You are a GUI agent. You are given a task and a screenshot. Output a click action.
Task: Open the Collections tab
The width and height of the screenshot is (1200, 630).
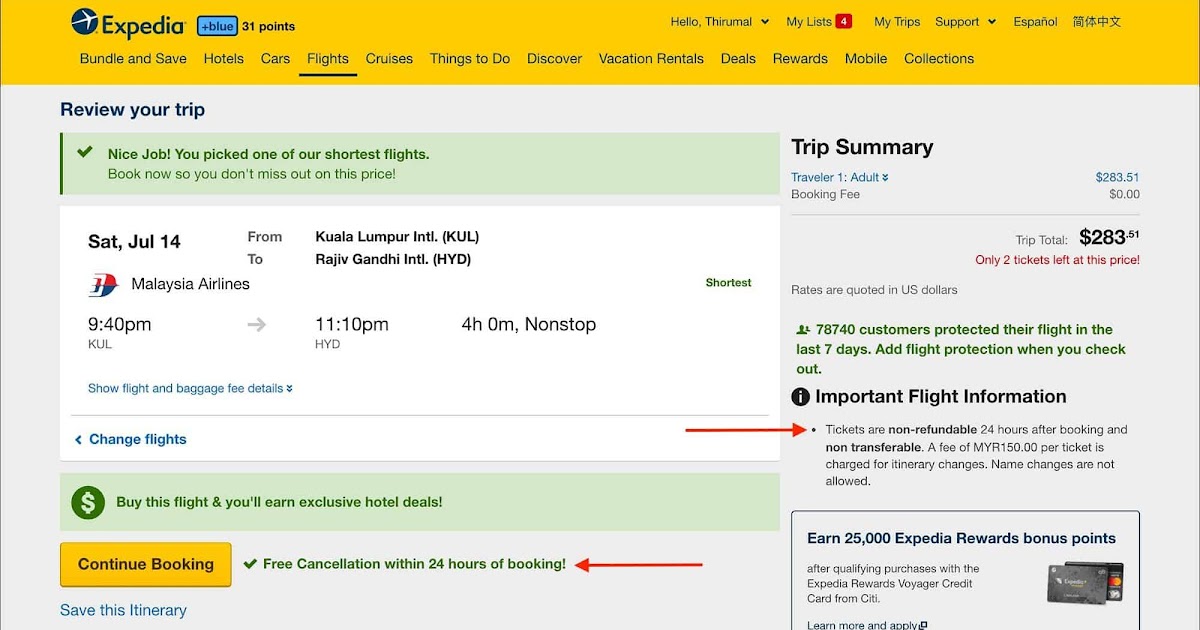(939, 58)
